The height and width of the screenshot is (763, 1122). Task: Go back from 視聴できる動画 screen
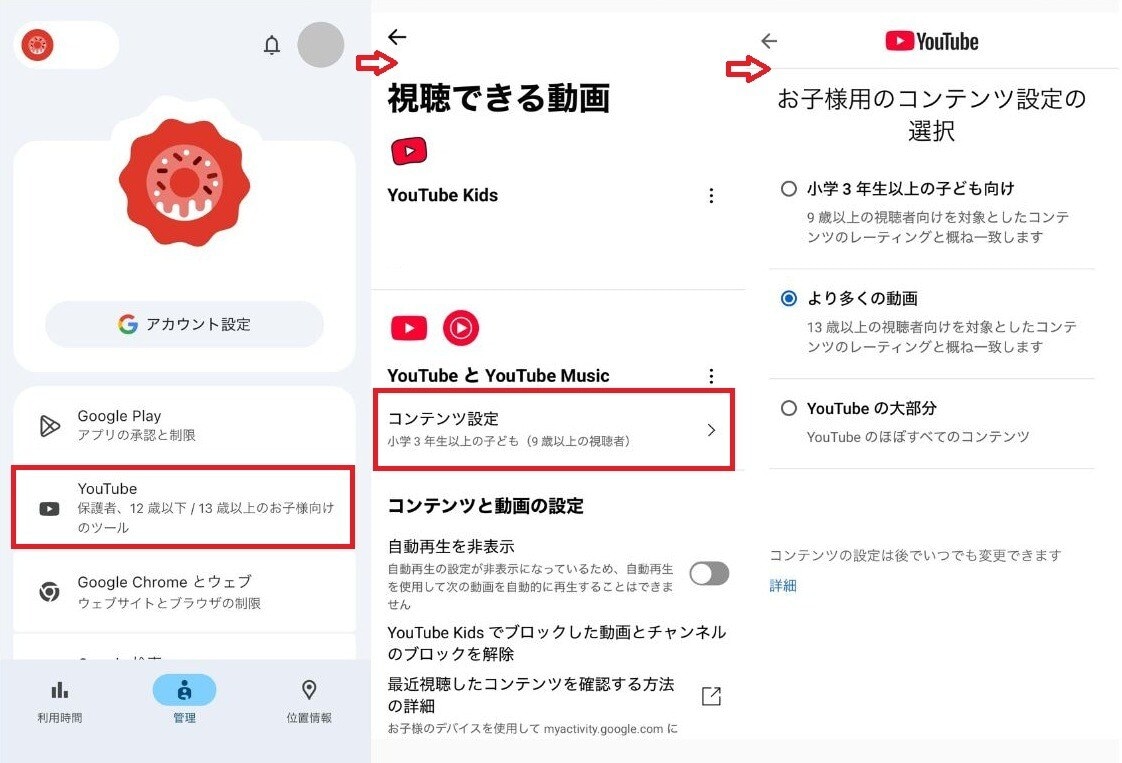(397, 37)
